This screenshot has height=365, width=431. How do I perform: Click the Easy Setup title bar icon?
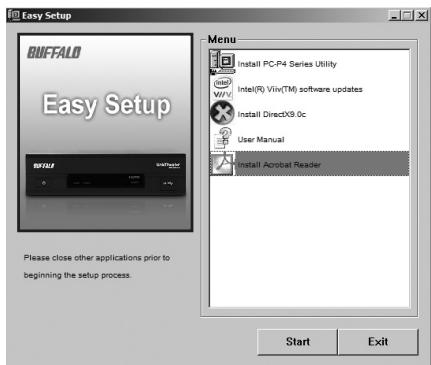pyautogui.click(x=14, y=15)
